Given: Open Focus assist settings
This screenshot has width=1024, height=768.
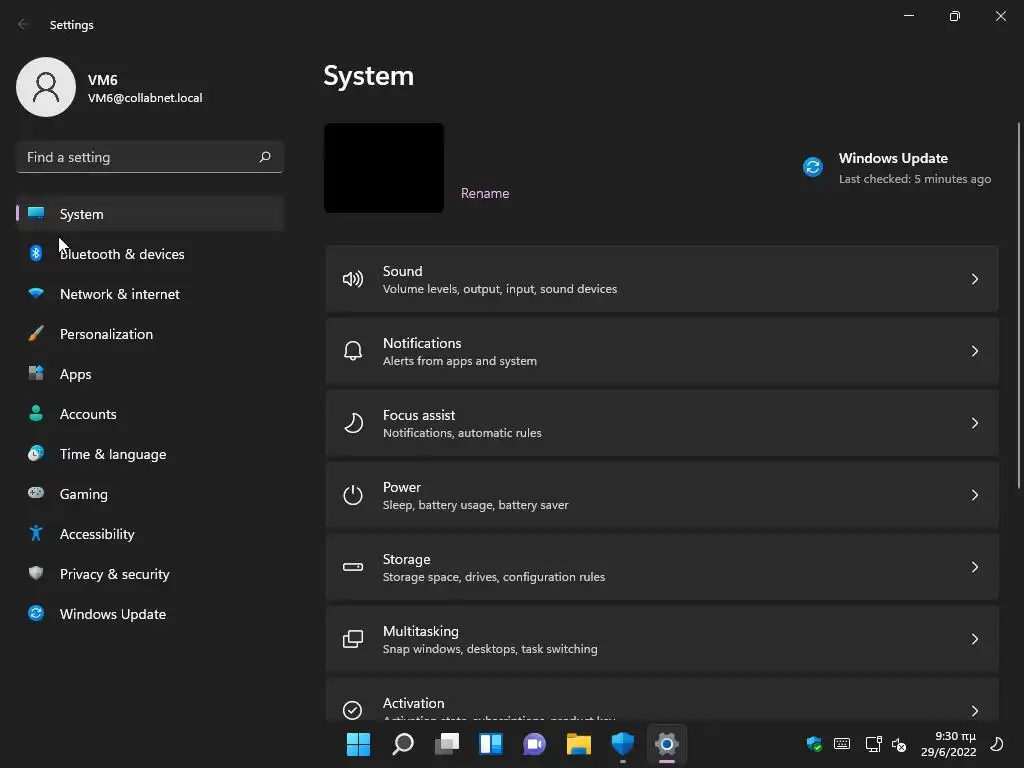Looking at the screenshot, I should point(662,423).
